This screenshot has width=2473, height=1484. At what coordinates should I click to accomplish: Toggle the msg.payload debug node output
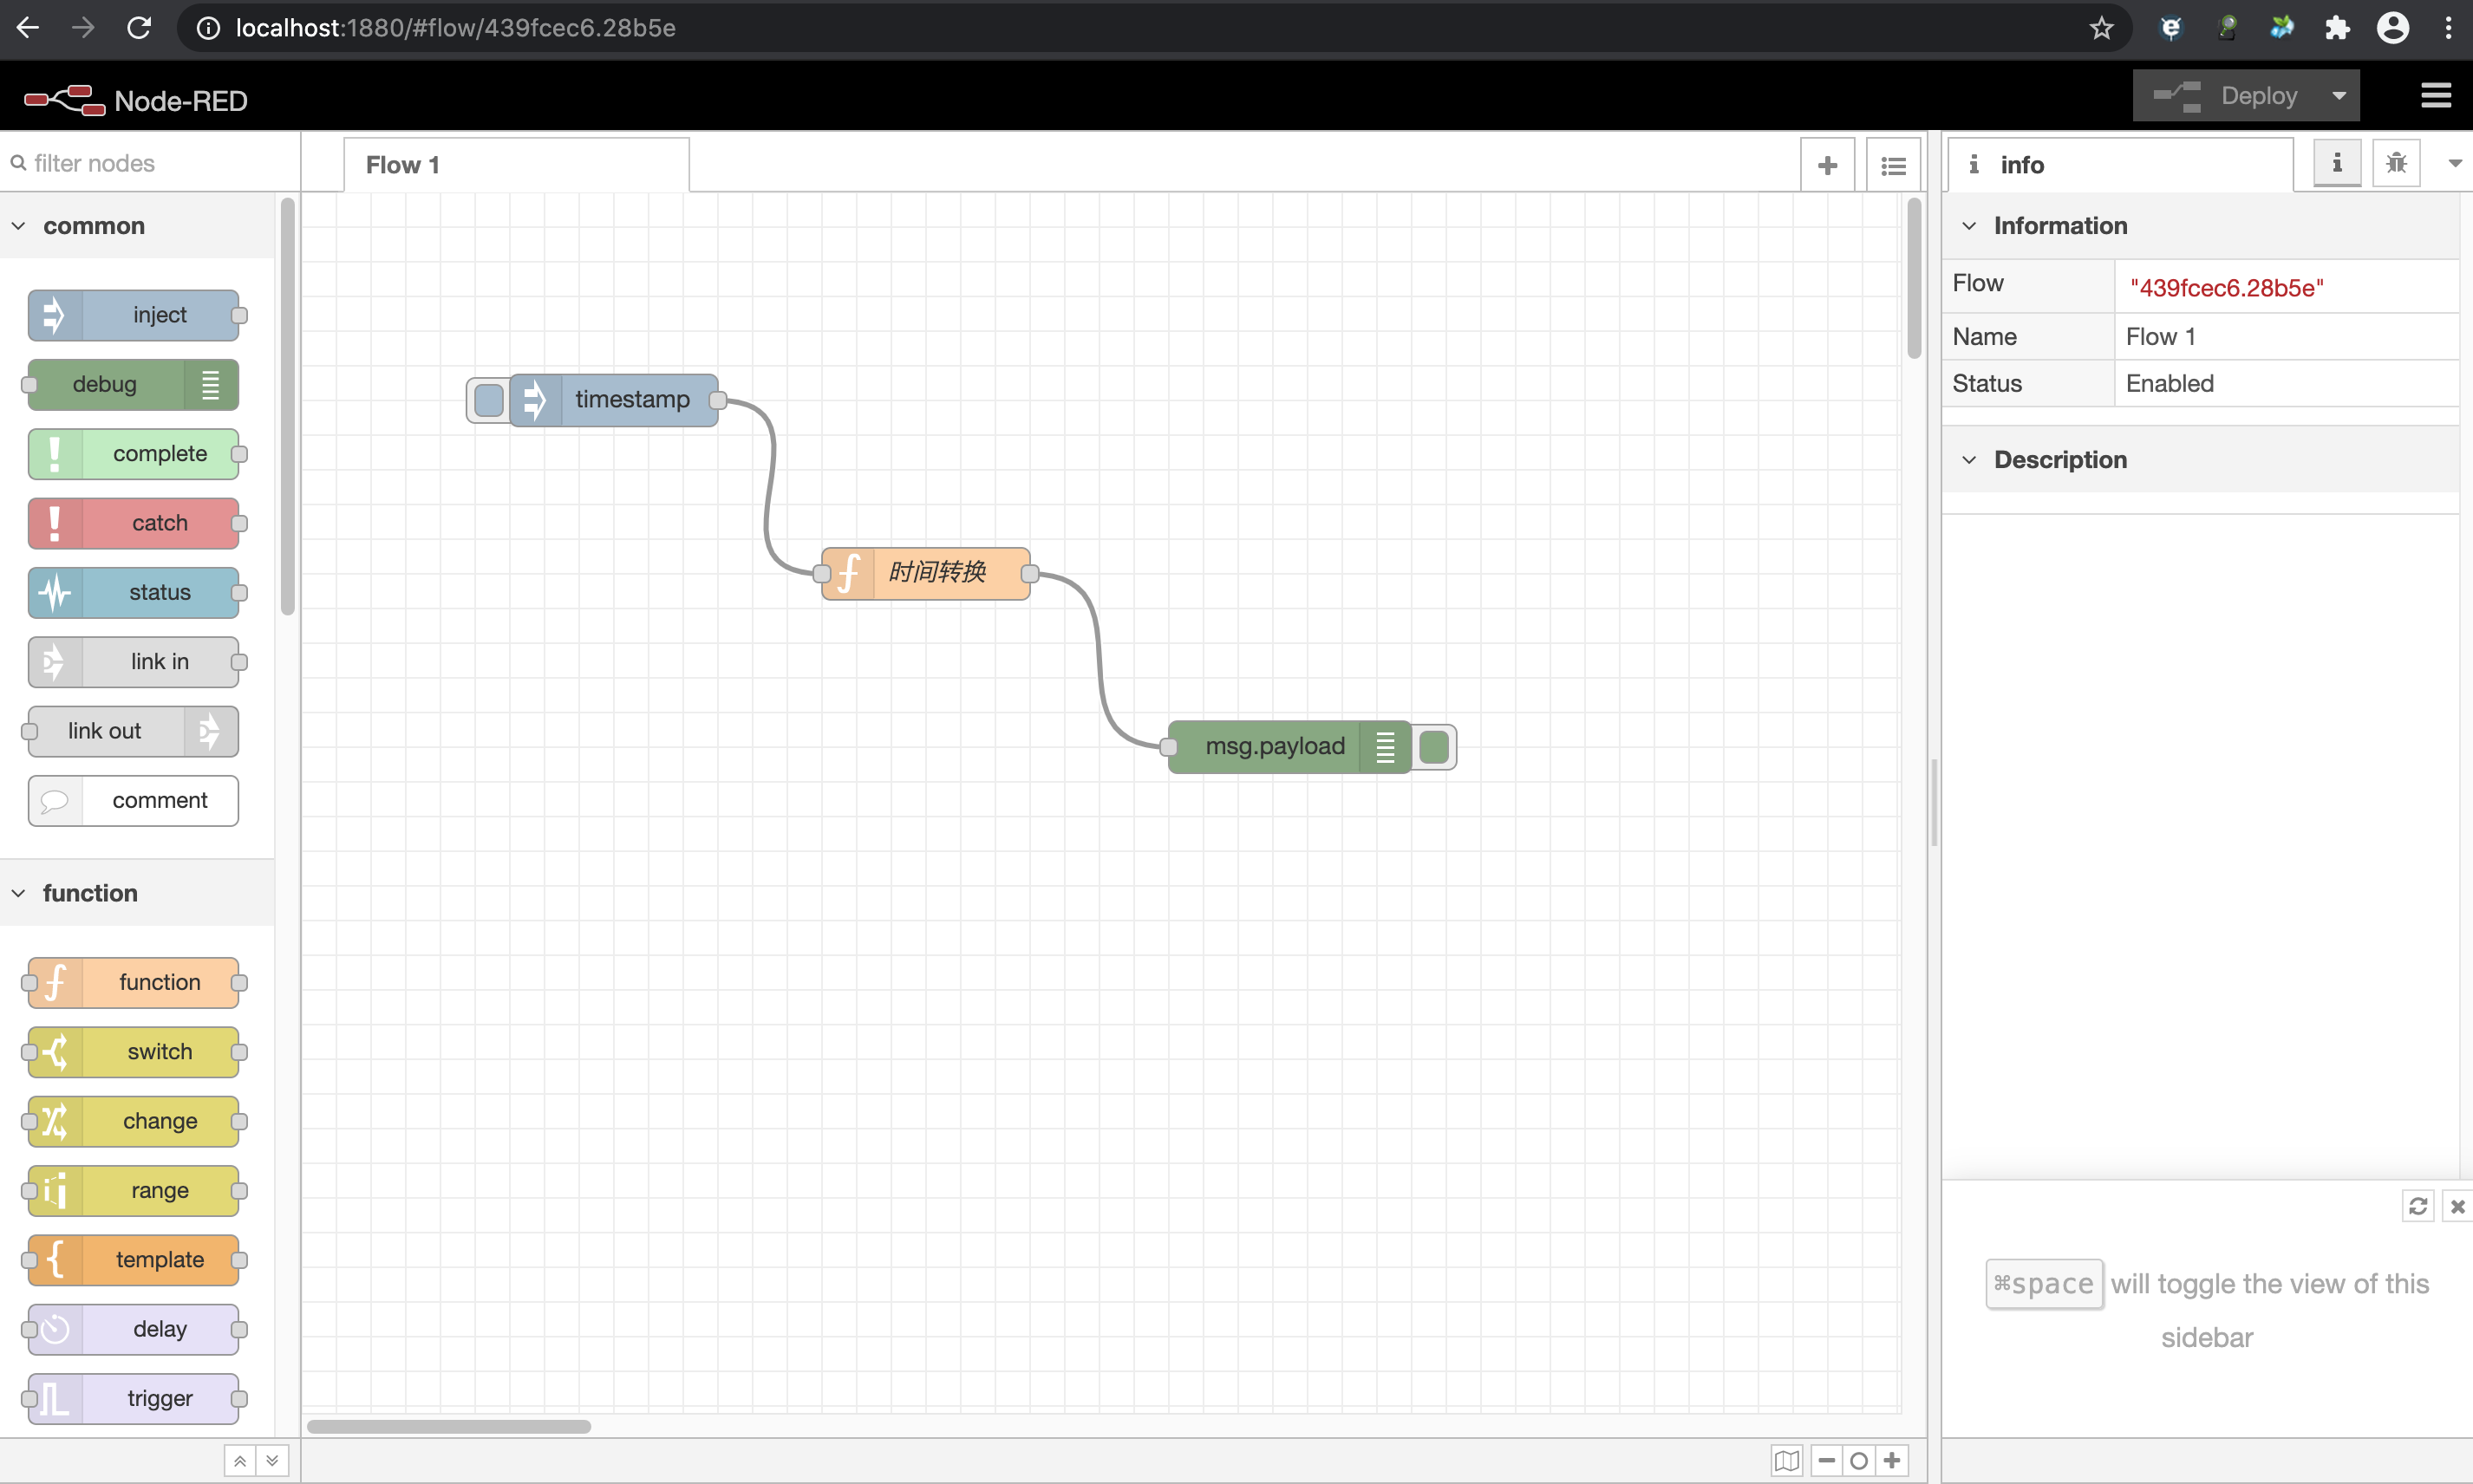tap(1434, 747)
